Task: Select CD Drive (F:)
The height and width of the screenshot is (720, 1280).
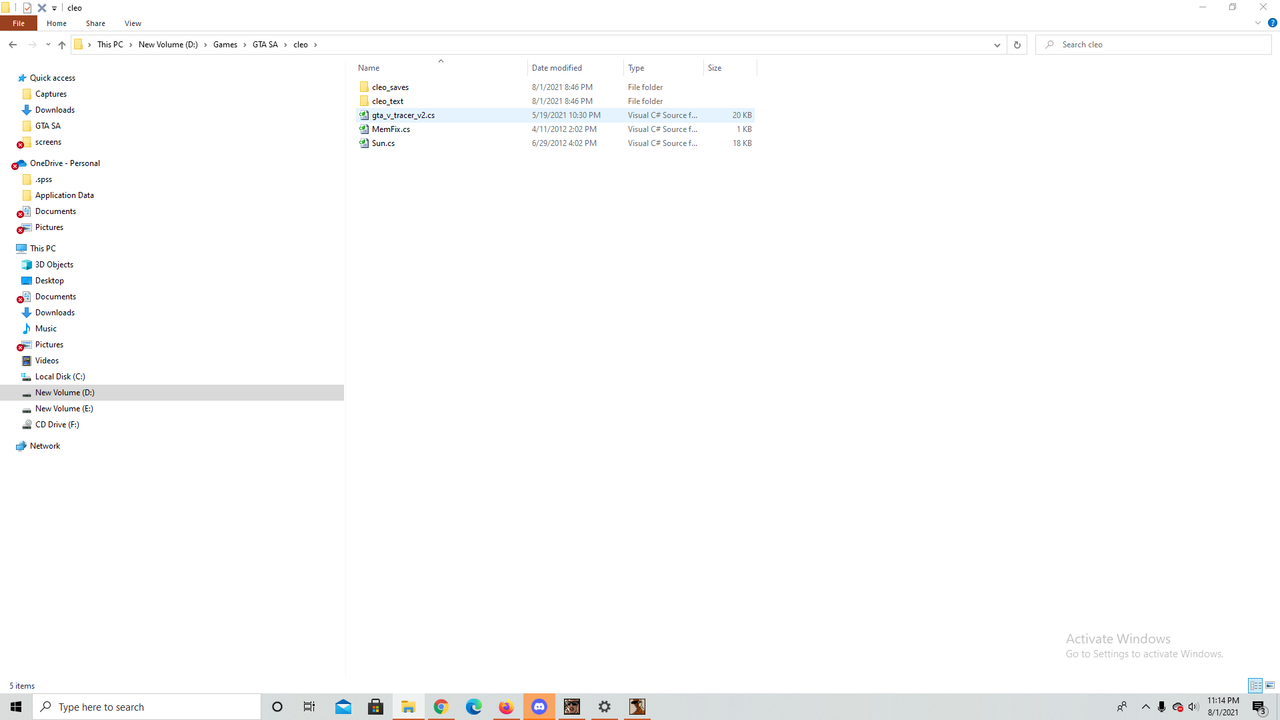Action: pos(57,424)
